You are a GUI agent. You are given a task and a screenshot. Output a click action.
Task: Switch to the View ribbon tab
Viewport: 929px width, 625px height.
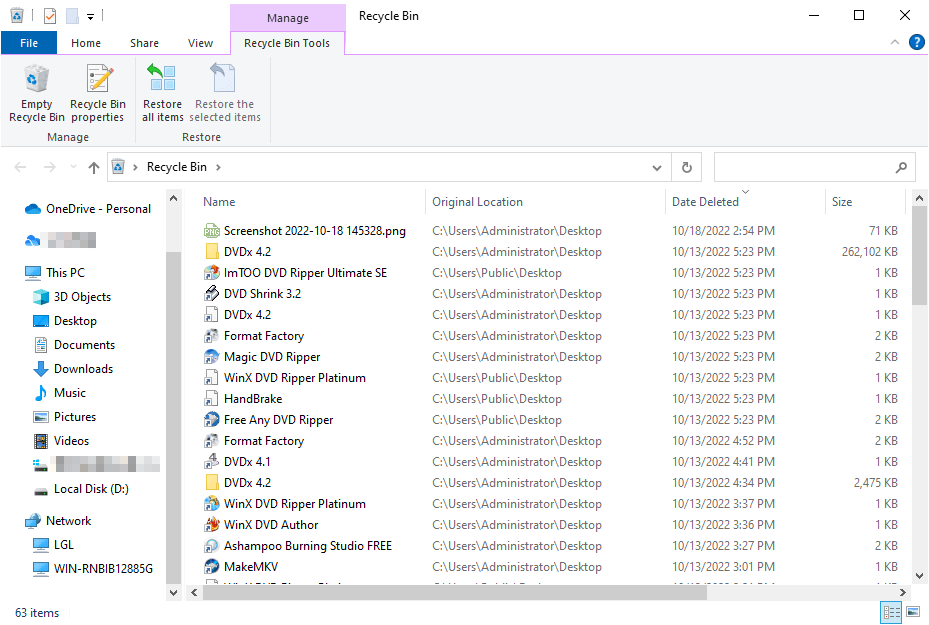(x=200, y=43)
